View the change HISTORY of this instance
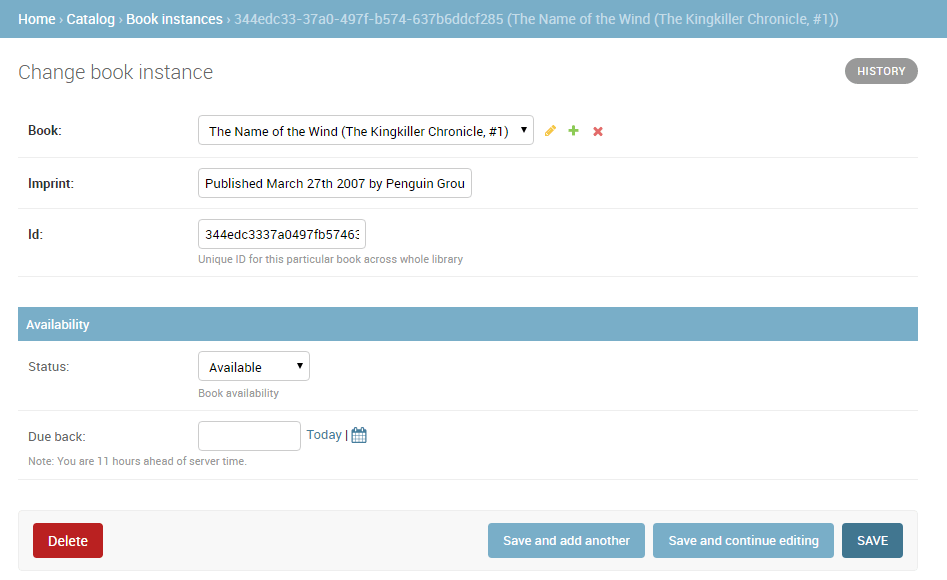947x580 pixels. (x=880, y=70)
